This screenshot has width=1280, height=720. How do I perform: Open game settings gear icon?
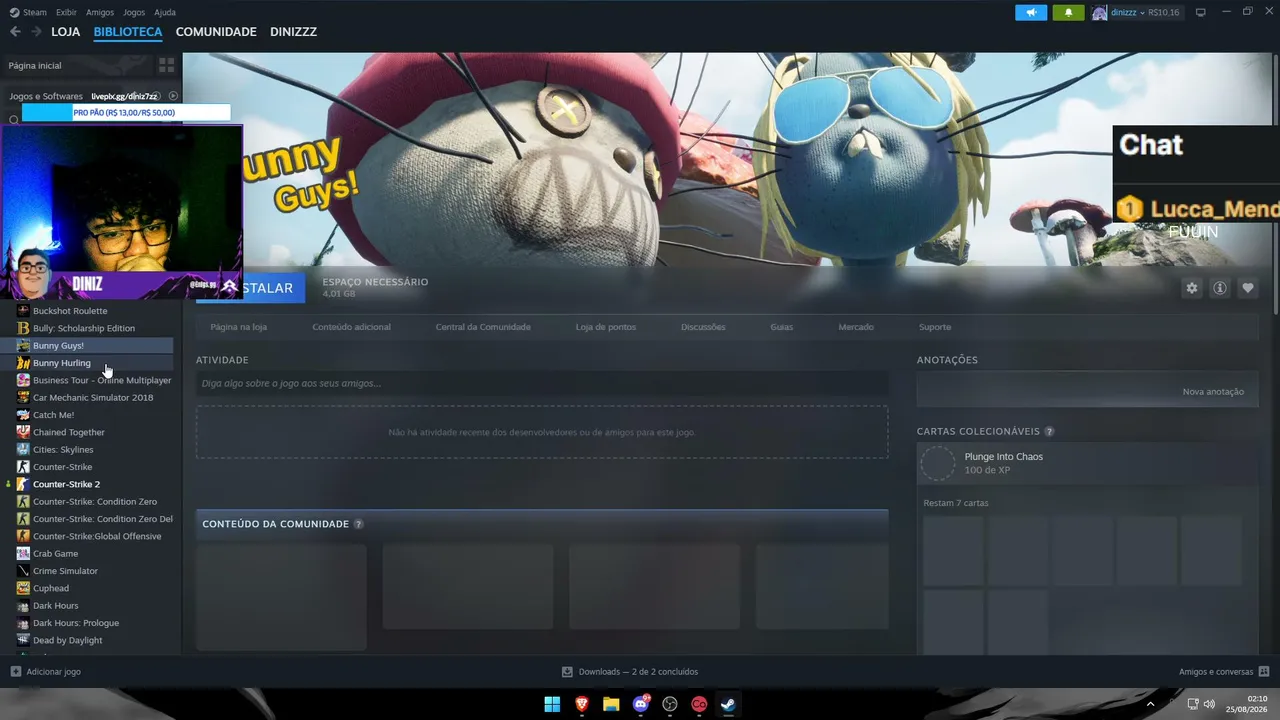1192,288
